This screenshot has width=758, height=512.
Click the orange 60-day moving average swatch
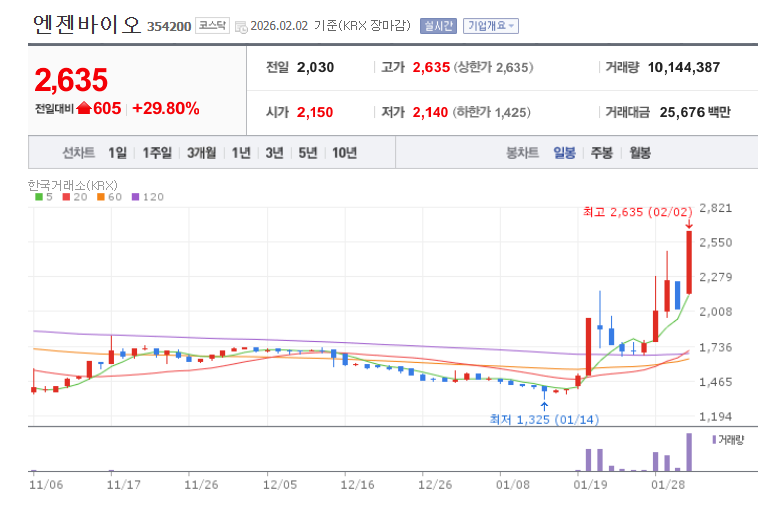pos(101,197)
